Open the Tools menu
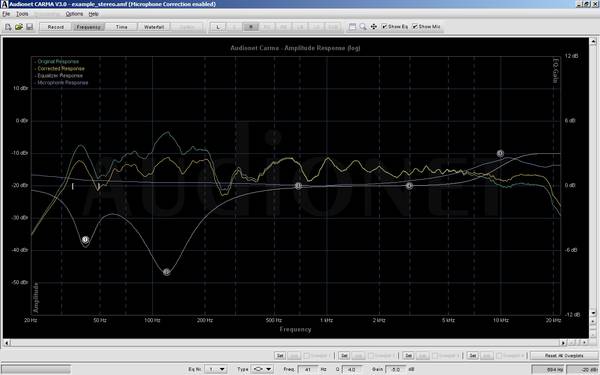Viewport: 600px width, 375px height. tap(22, 14)
